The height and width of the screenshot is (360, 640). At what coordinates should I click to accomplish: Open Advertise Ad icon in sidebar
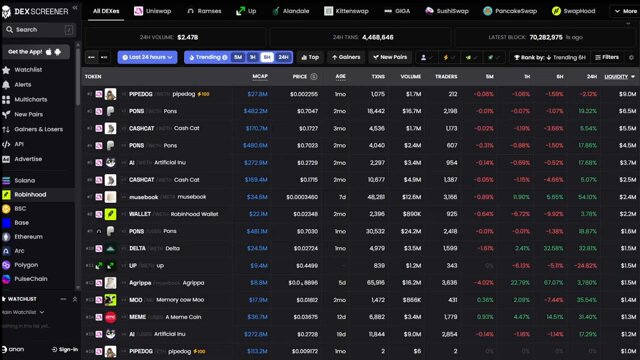6,159
